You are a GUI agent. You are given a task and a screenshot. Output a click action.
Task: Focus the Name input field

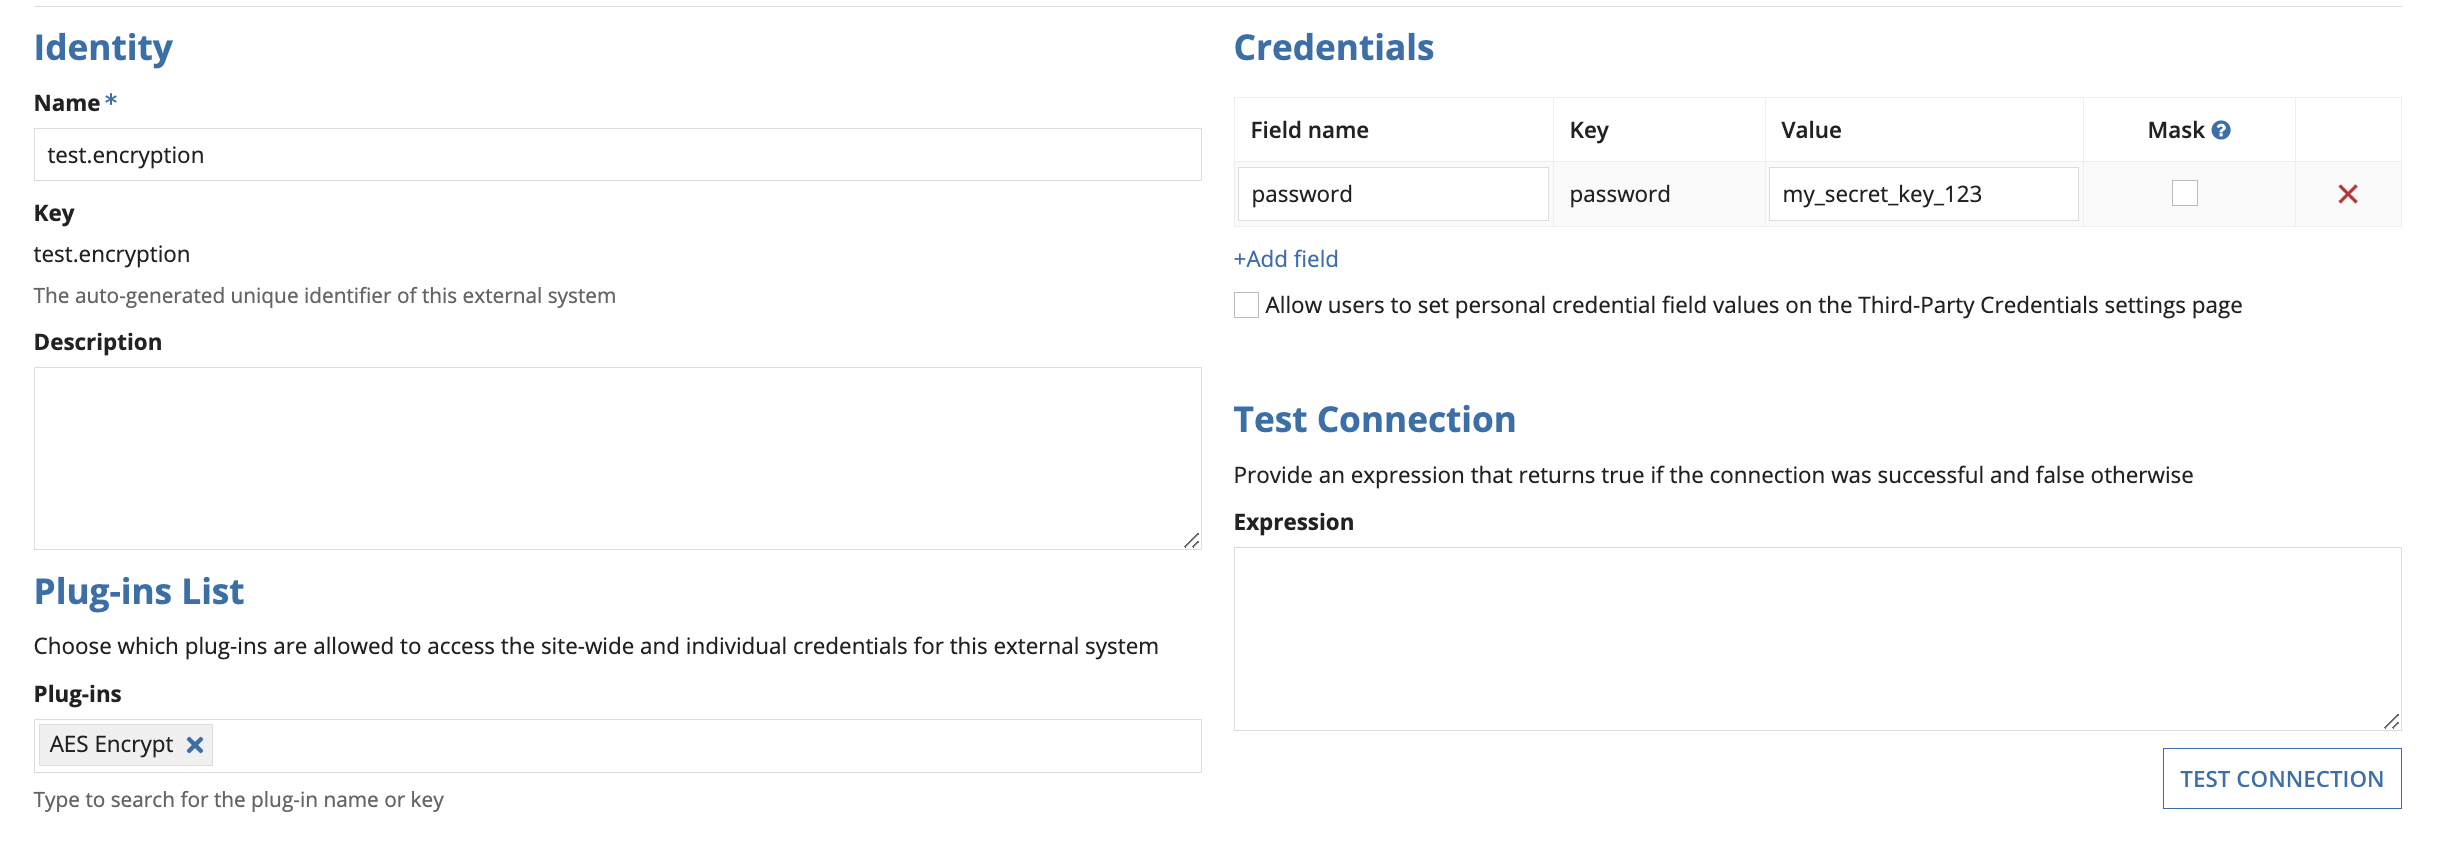point(618,155)
